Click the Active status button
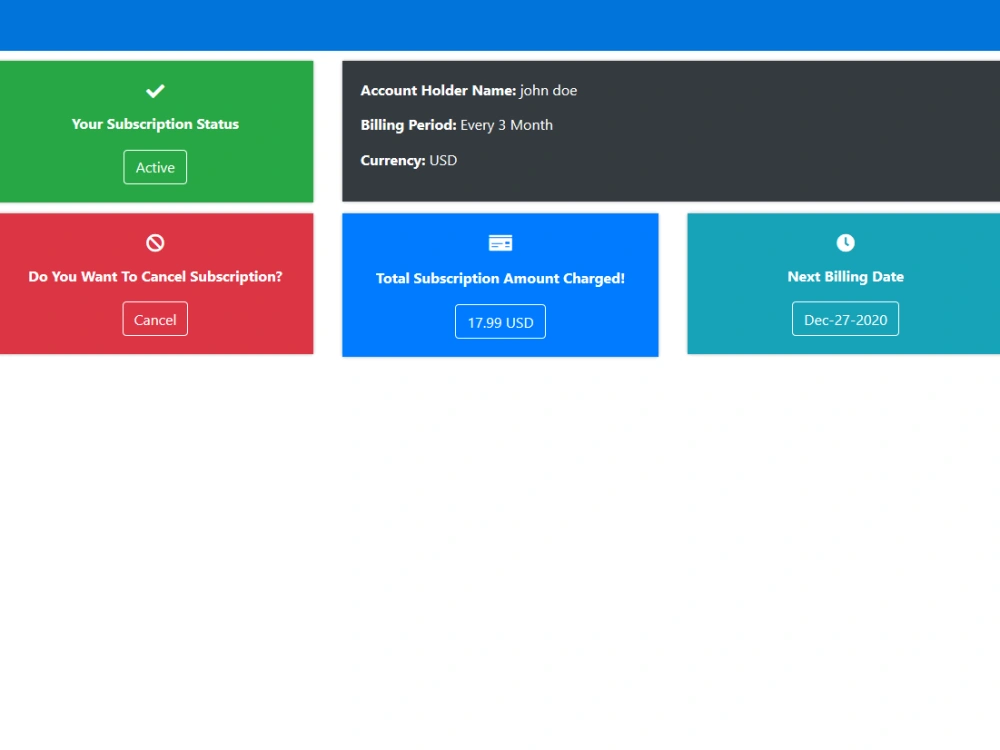 point(155,167)
